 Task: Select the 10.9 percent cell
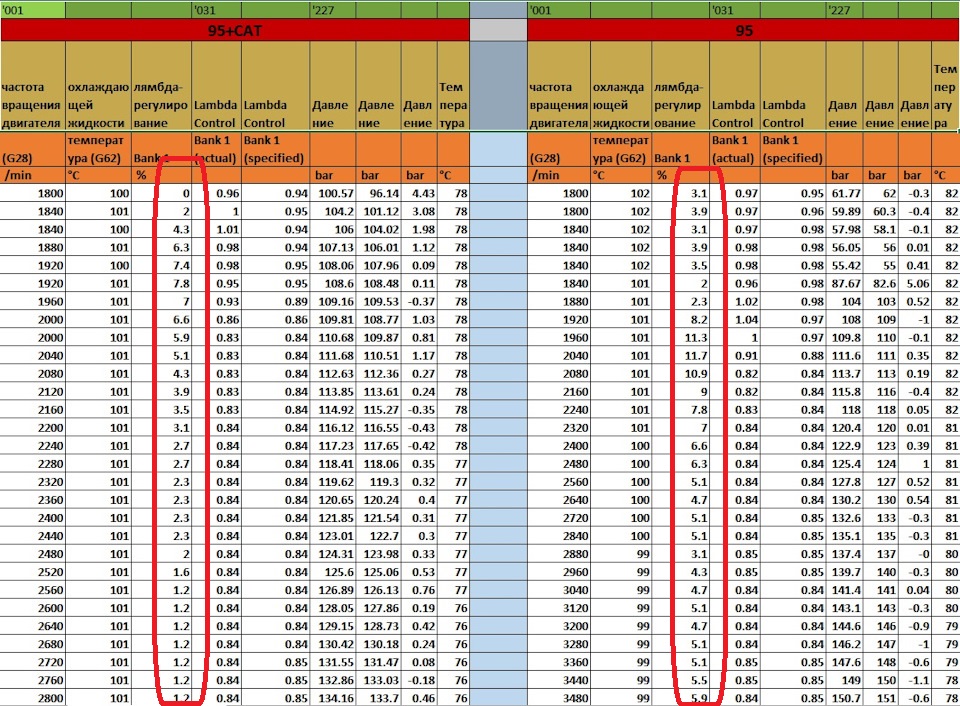click(681, 374)
